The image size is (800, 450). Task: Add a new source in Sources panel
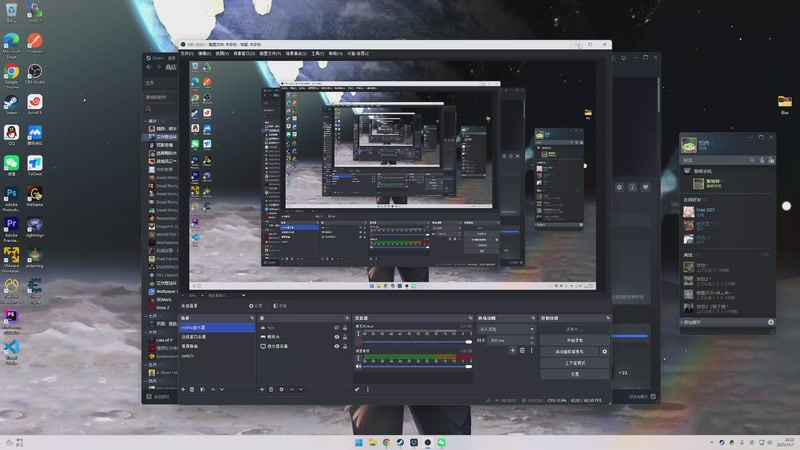[x=262, y=389]
